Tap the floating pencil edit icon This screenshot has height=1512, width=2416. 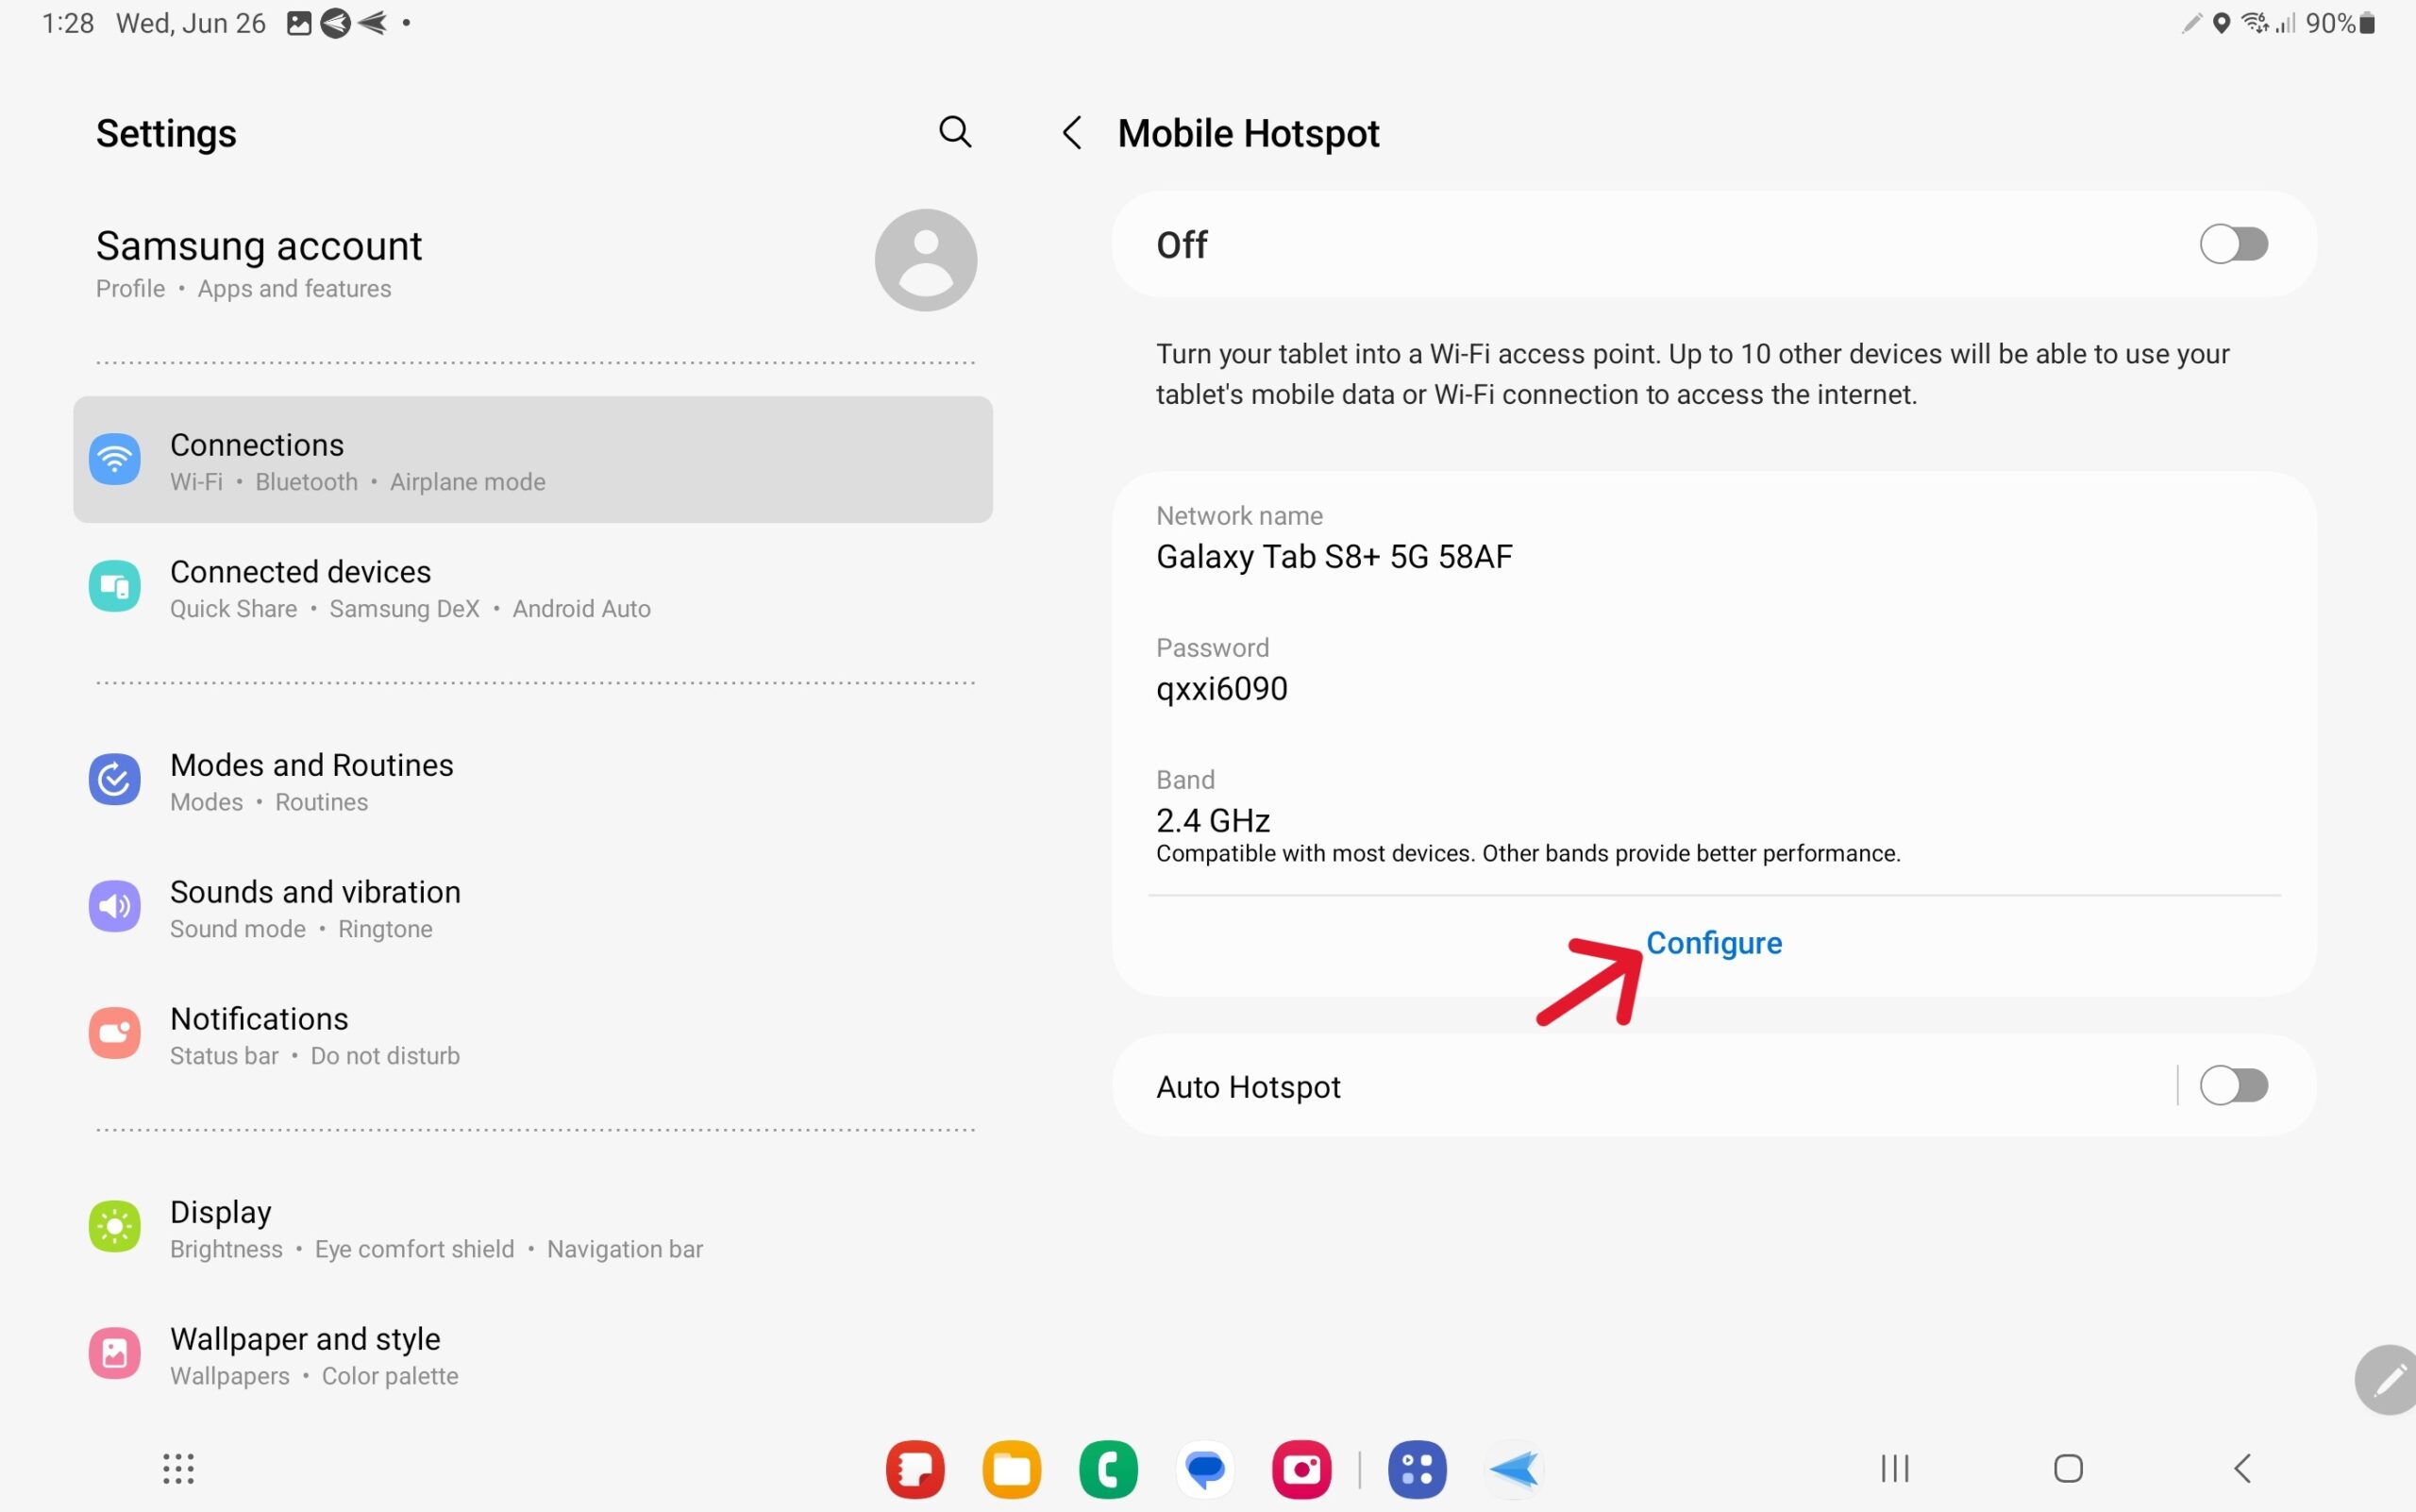pos(2388,1380)
